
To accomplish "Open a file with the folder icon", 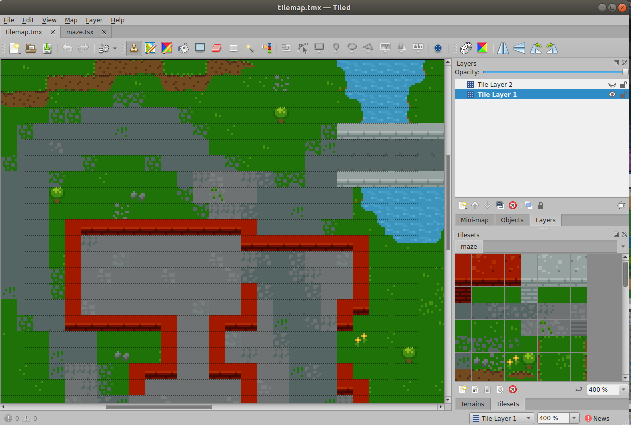I will coord(31,48).
